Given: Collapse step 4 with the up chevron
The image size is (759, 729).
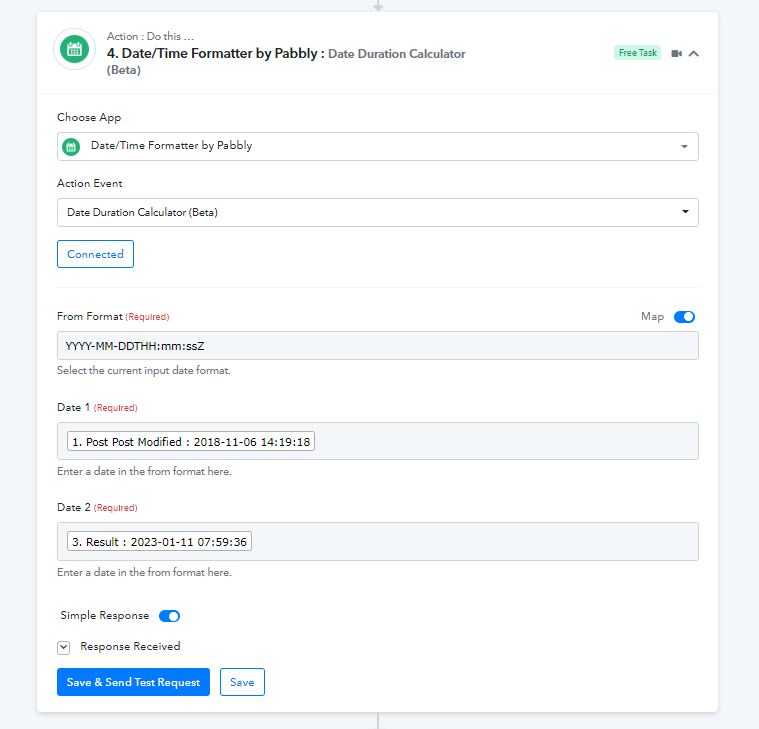Looking at the screenshot, I should tap(694, 53).
